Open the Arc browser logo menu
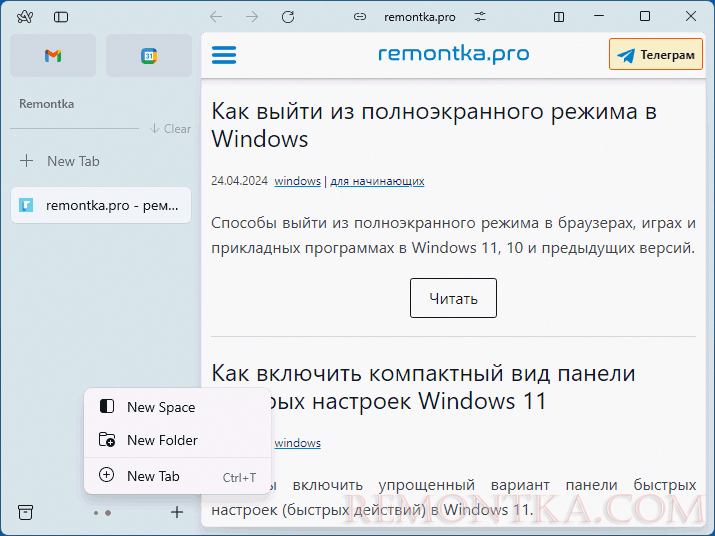 click(25, 17)
